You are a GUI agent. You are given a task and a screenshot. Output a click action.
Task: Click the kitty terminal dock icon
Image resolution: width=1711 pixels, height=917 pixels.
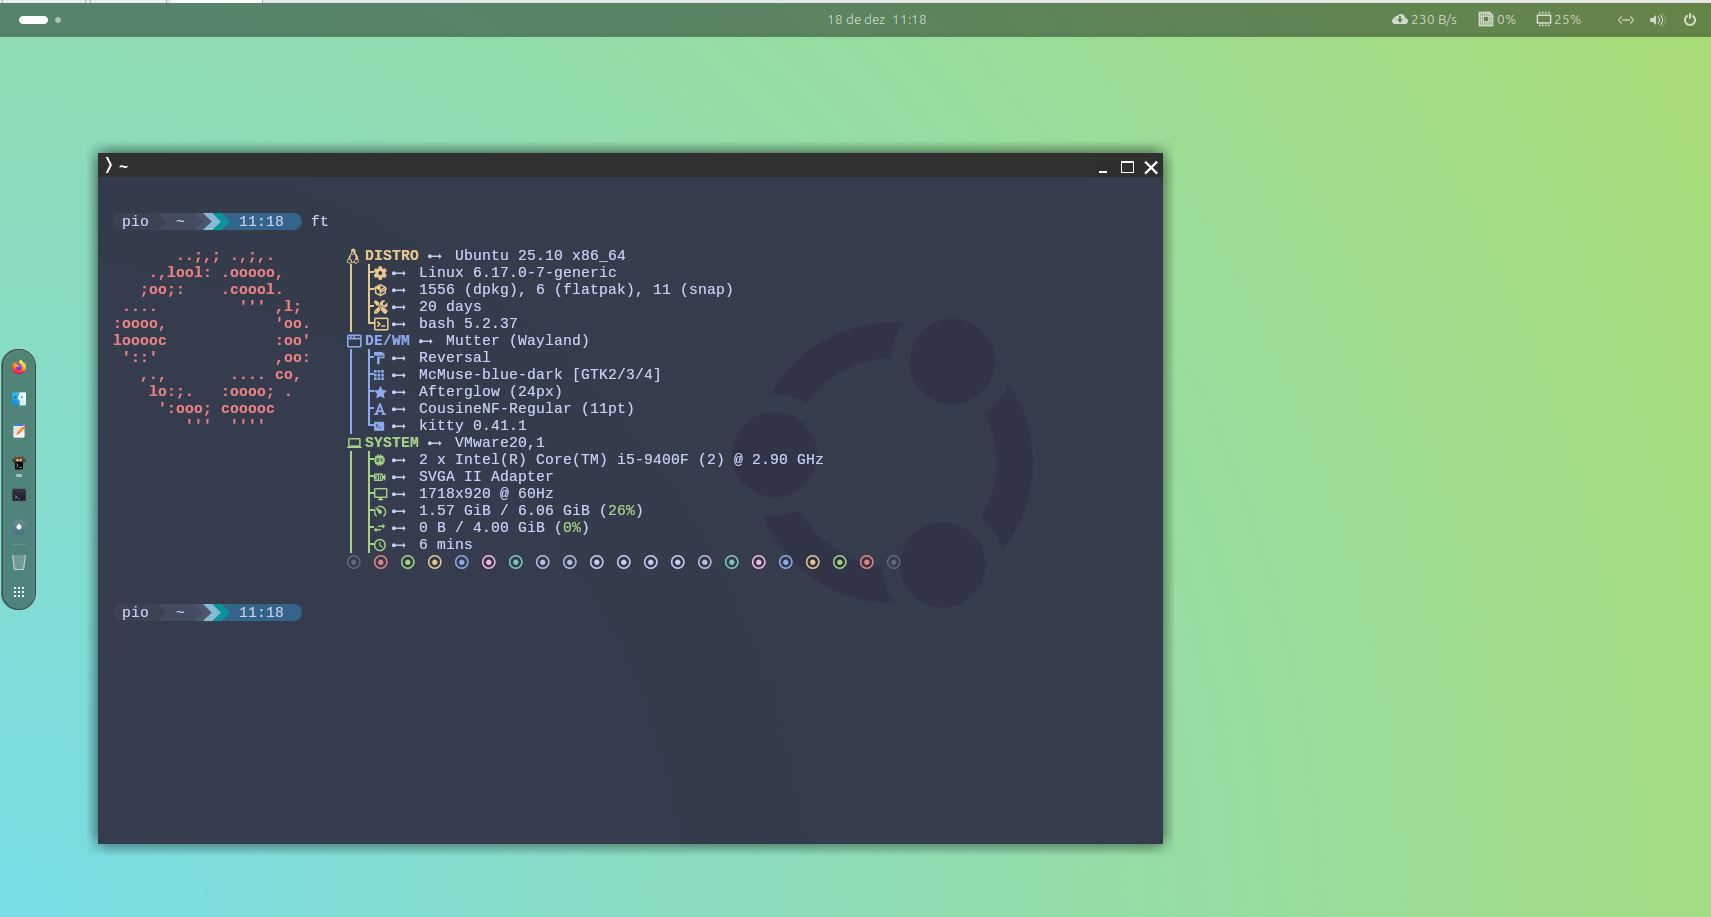[x=19, y=464]
